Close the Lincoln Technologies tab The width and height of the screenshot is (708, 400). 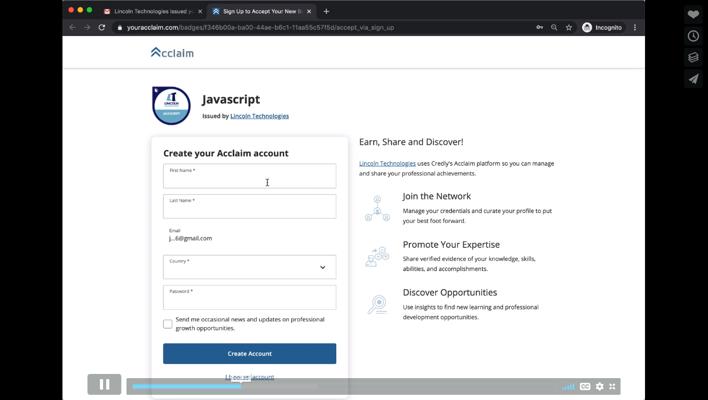point(200,11)
